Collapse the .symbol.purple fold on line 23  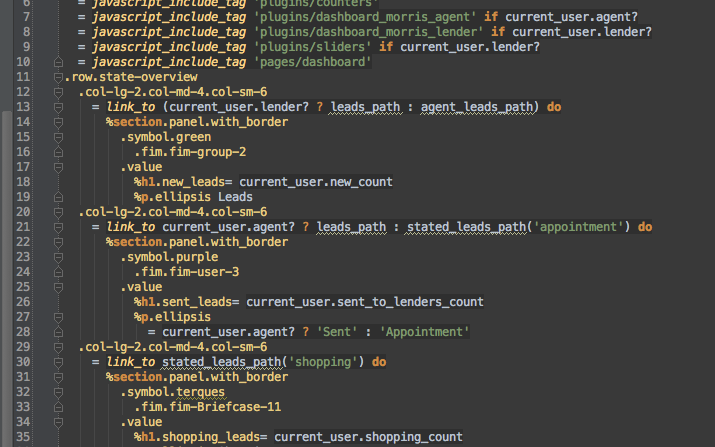(x=58, y=258)
